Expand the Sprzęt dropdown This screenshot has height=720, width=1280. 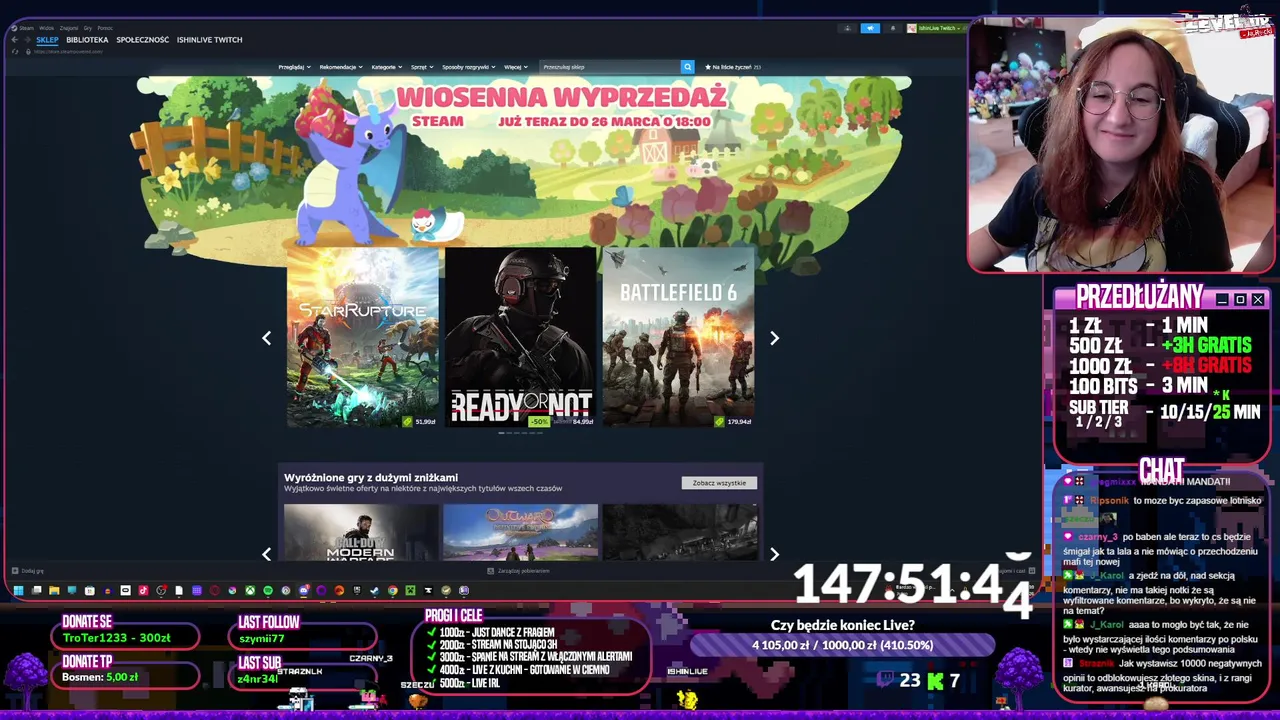(x=422, y=67)
